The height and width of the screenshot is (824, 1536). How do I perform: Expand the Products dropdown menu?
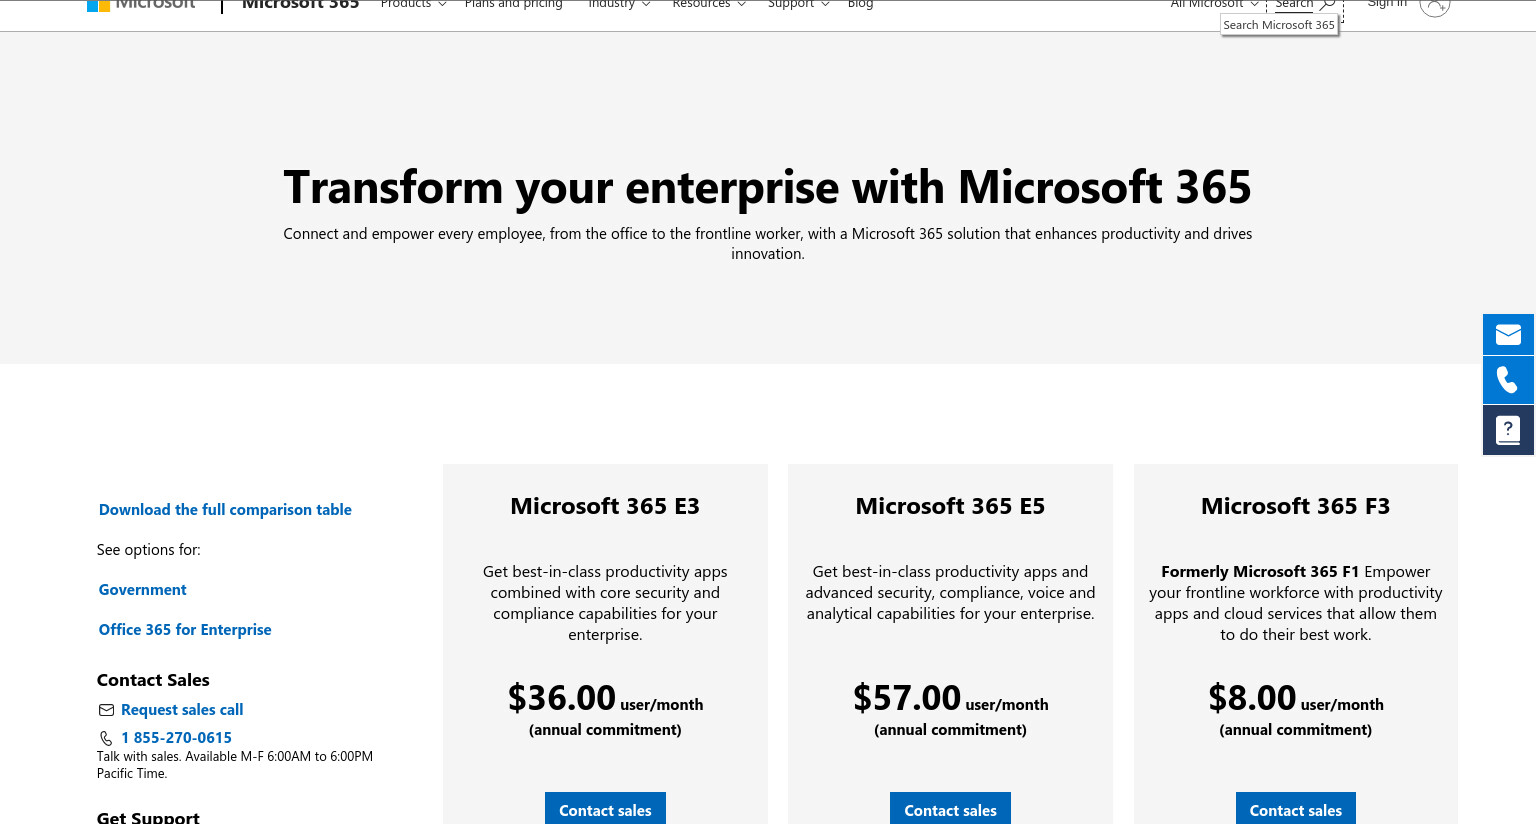click(x=413, y=5)
